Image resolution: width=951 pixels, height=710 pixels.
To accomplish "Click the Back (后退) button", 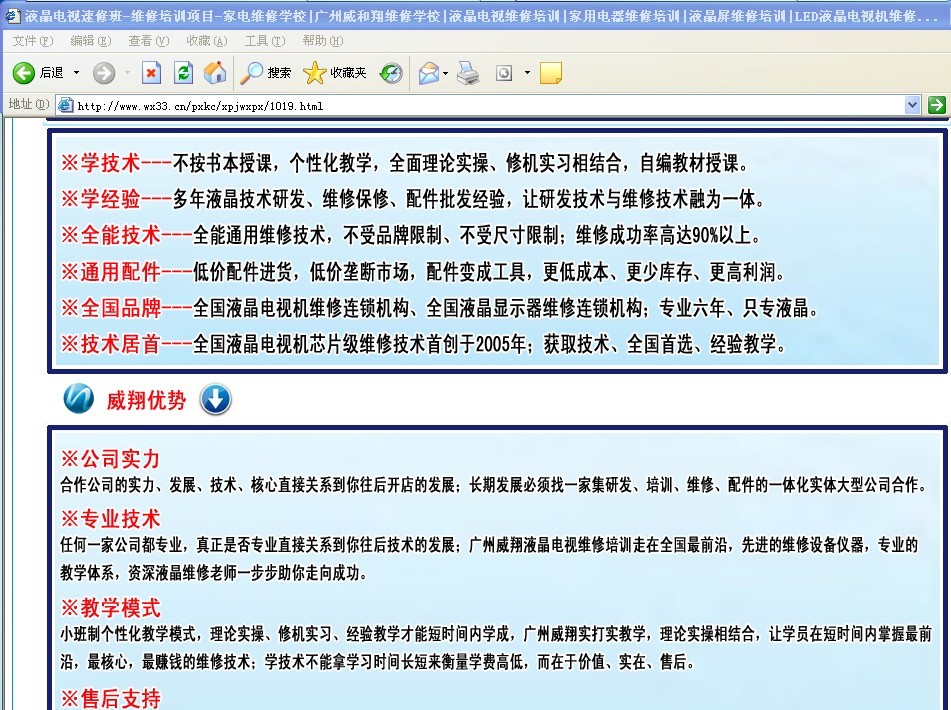I will [38, 73].
